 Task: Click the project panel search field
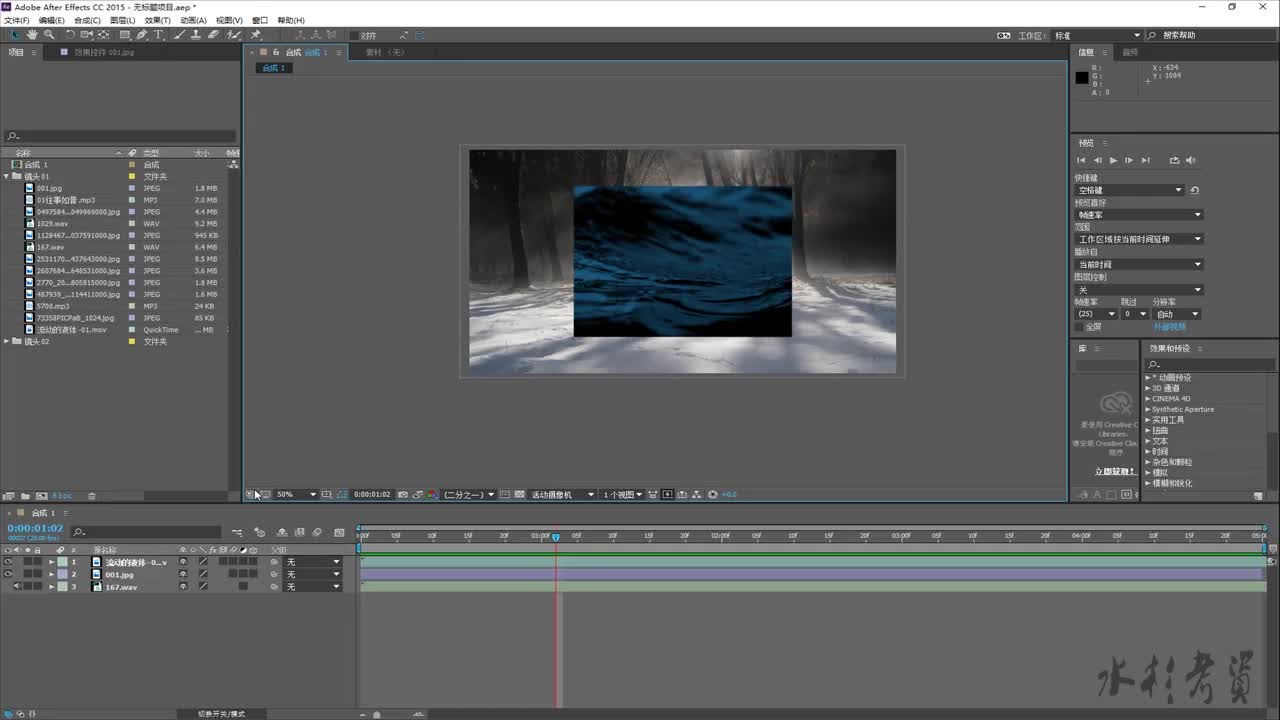point(121,136)
